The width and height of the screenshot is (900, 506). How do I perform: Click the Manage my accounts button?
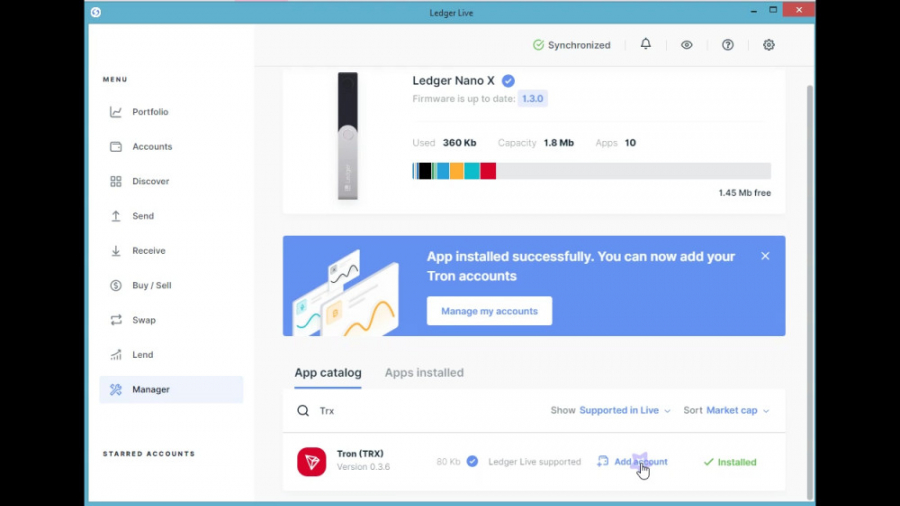(x=489, y=311)
